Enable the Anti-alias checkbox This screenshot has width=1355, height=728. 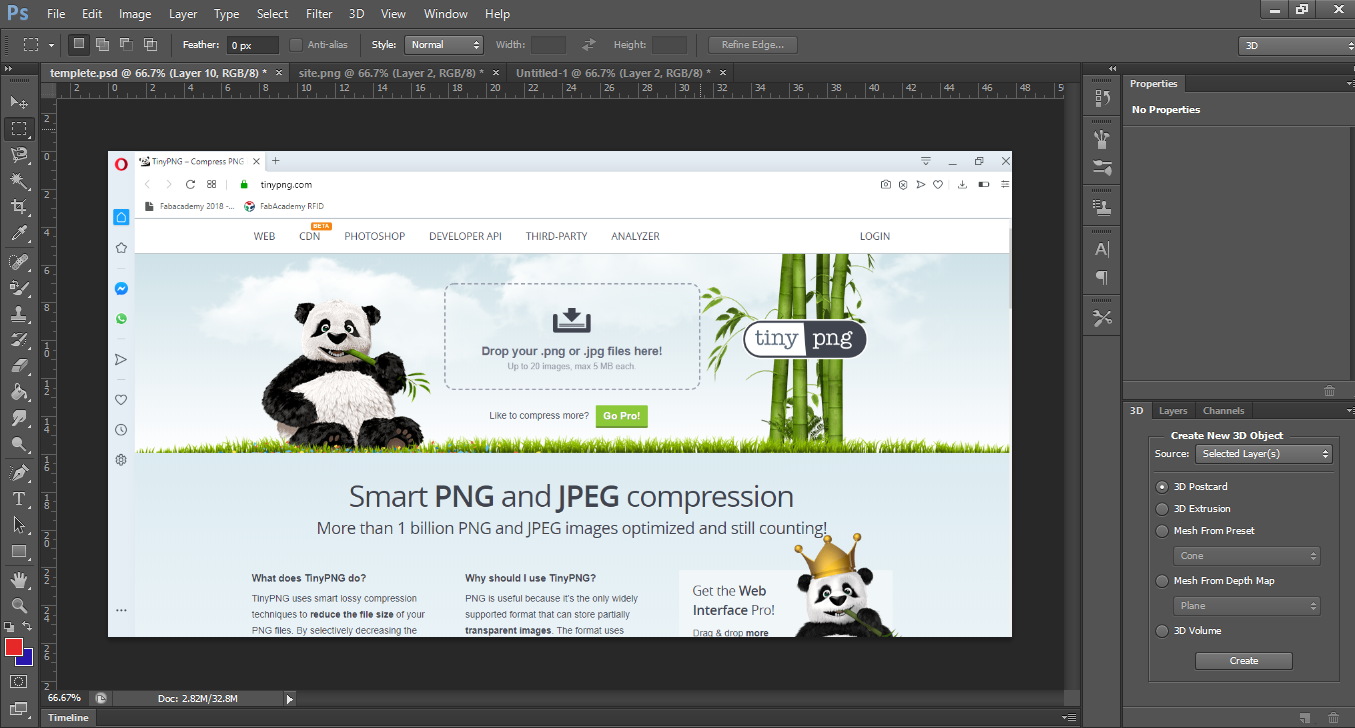tap(296, 45)
